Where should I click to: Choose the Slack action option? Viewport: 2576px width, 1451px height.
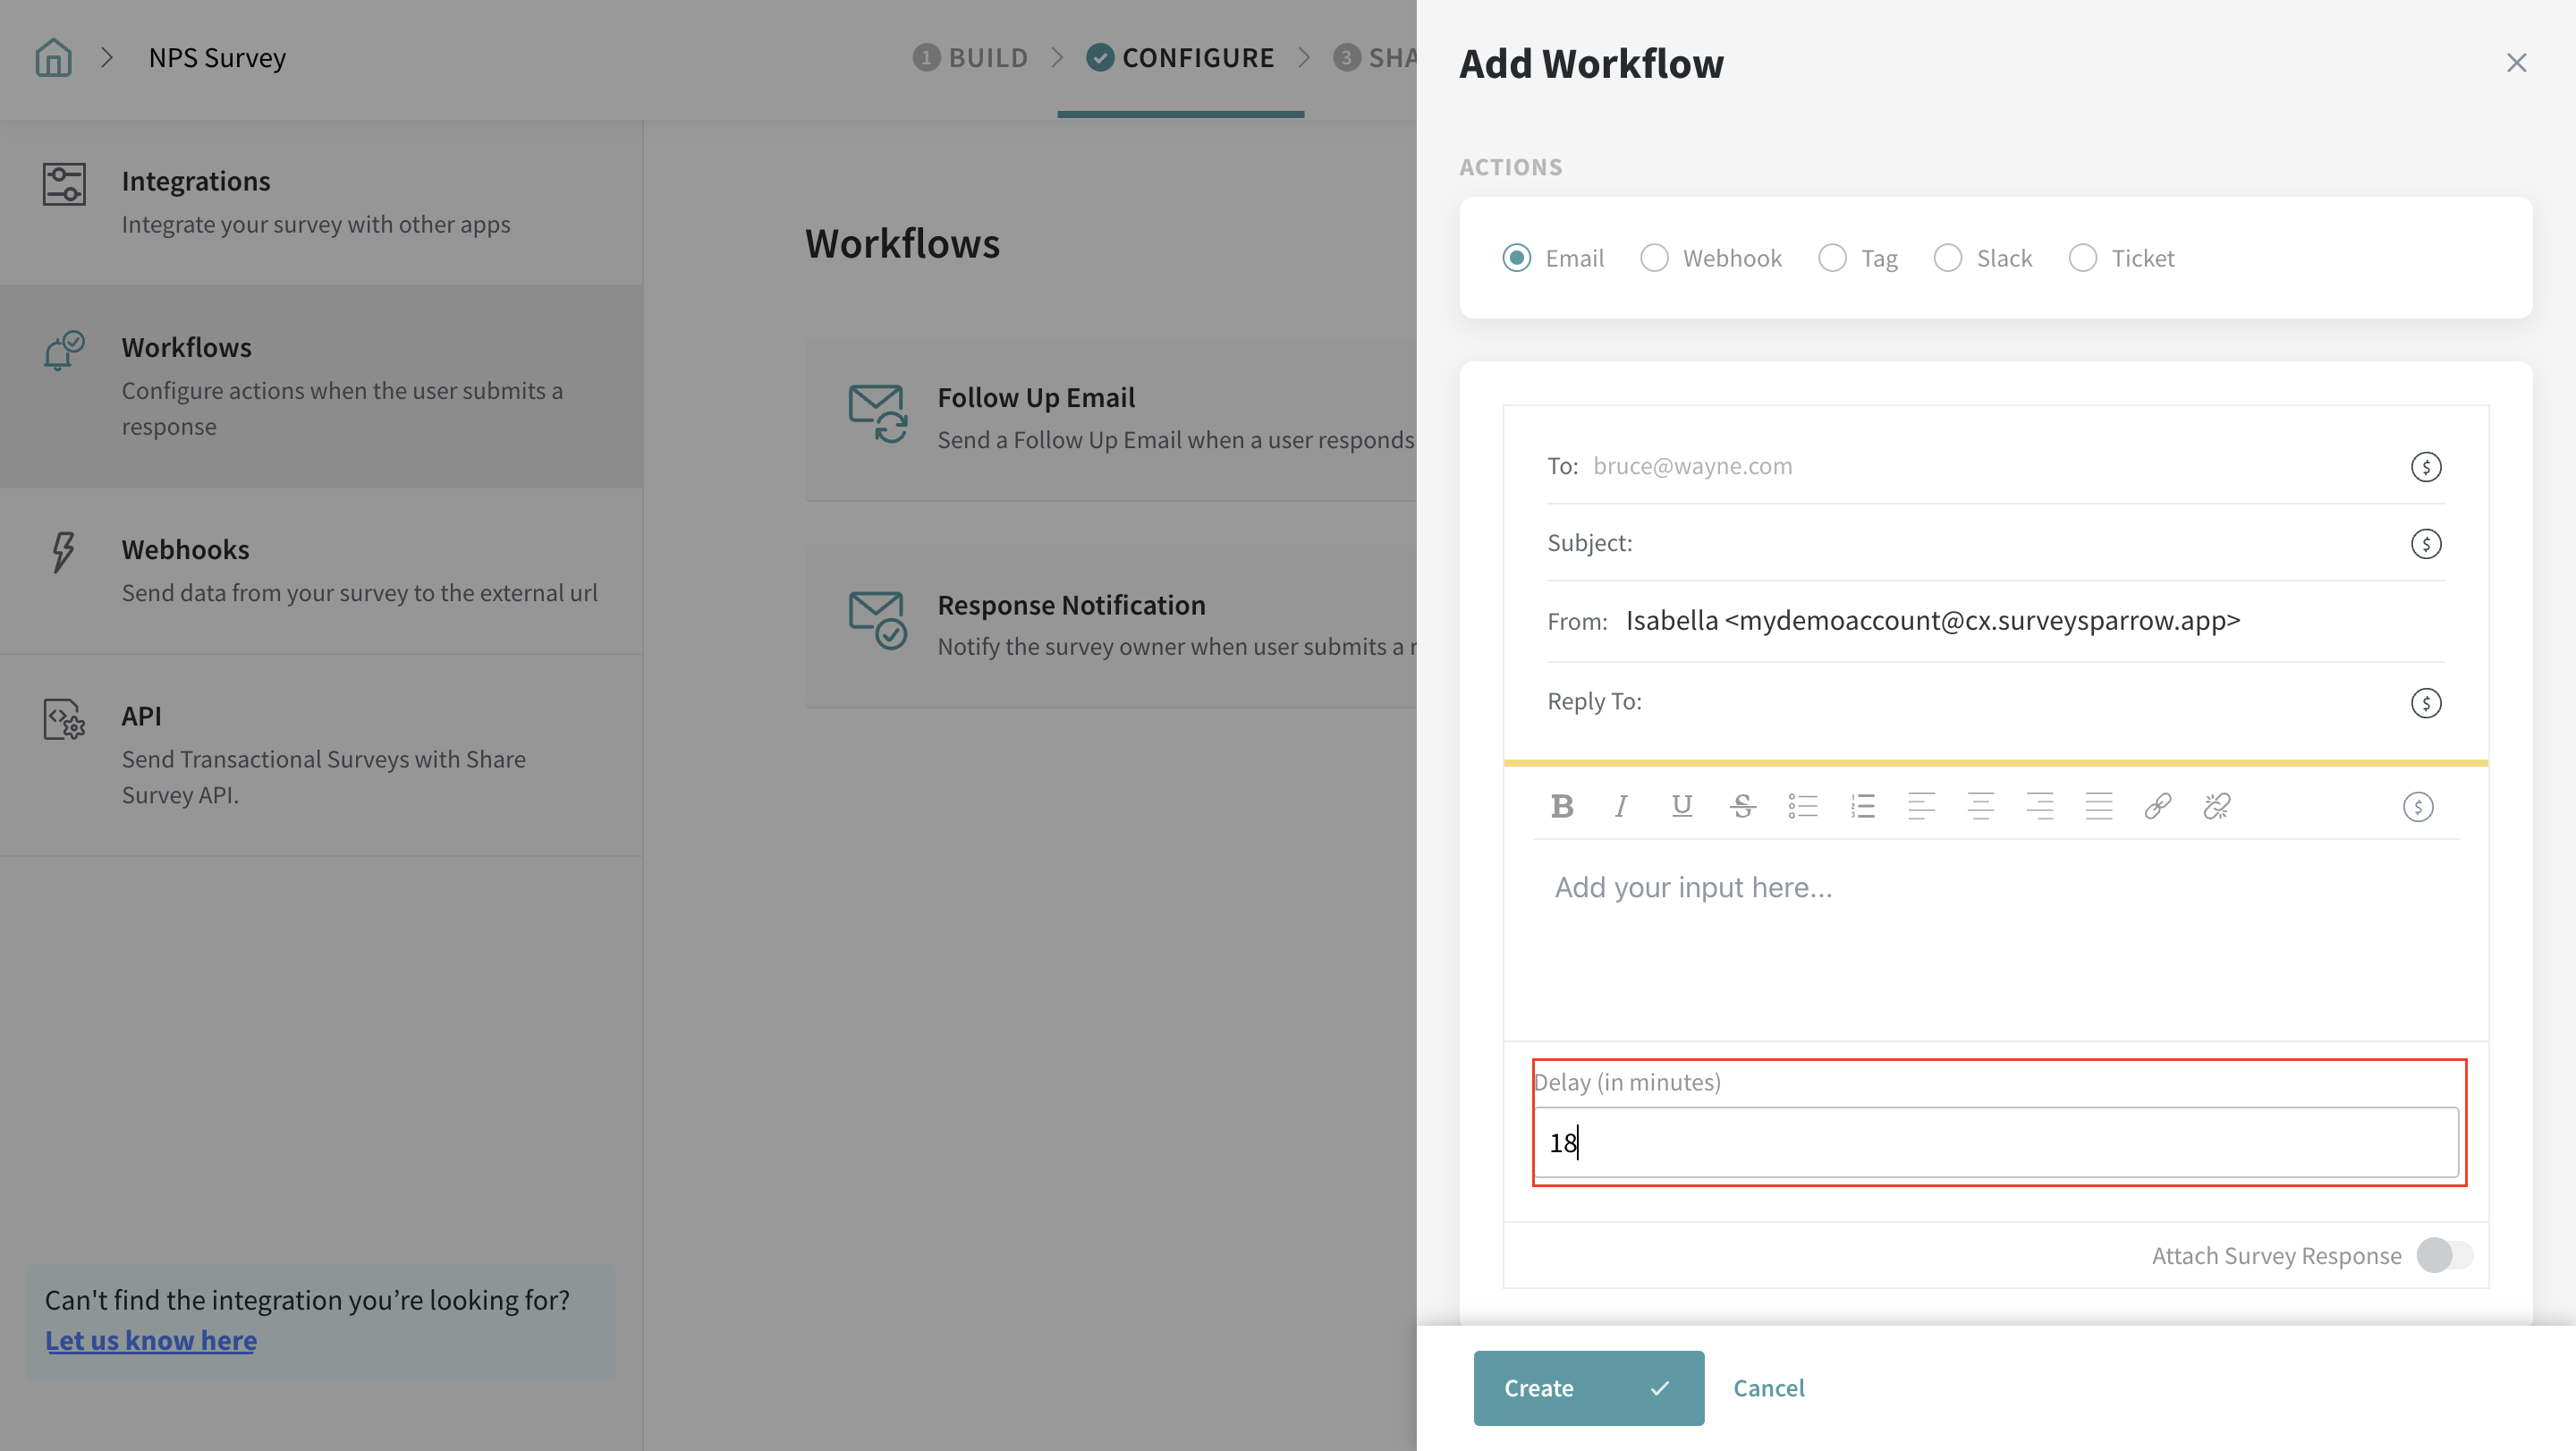(1947, 258)
